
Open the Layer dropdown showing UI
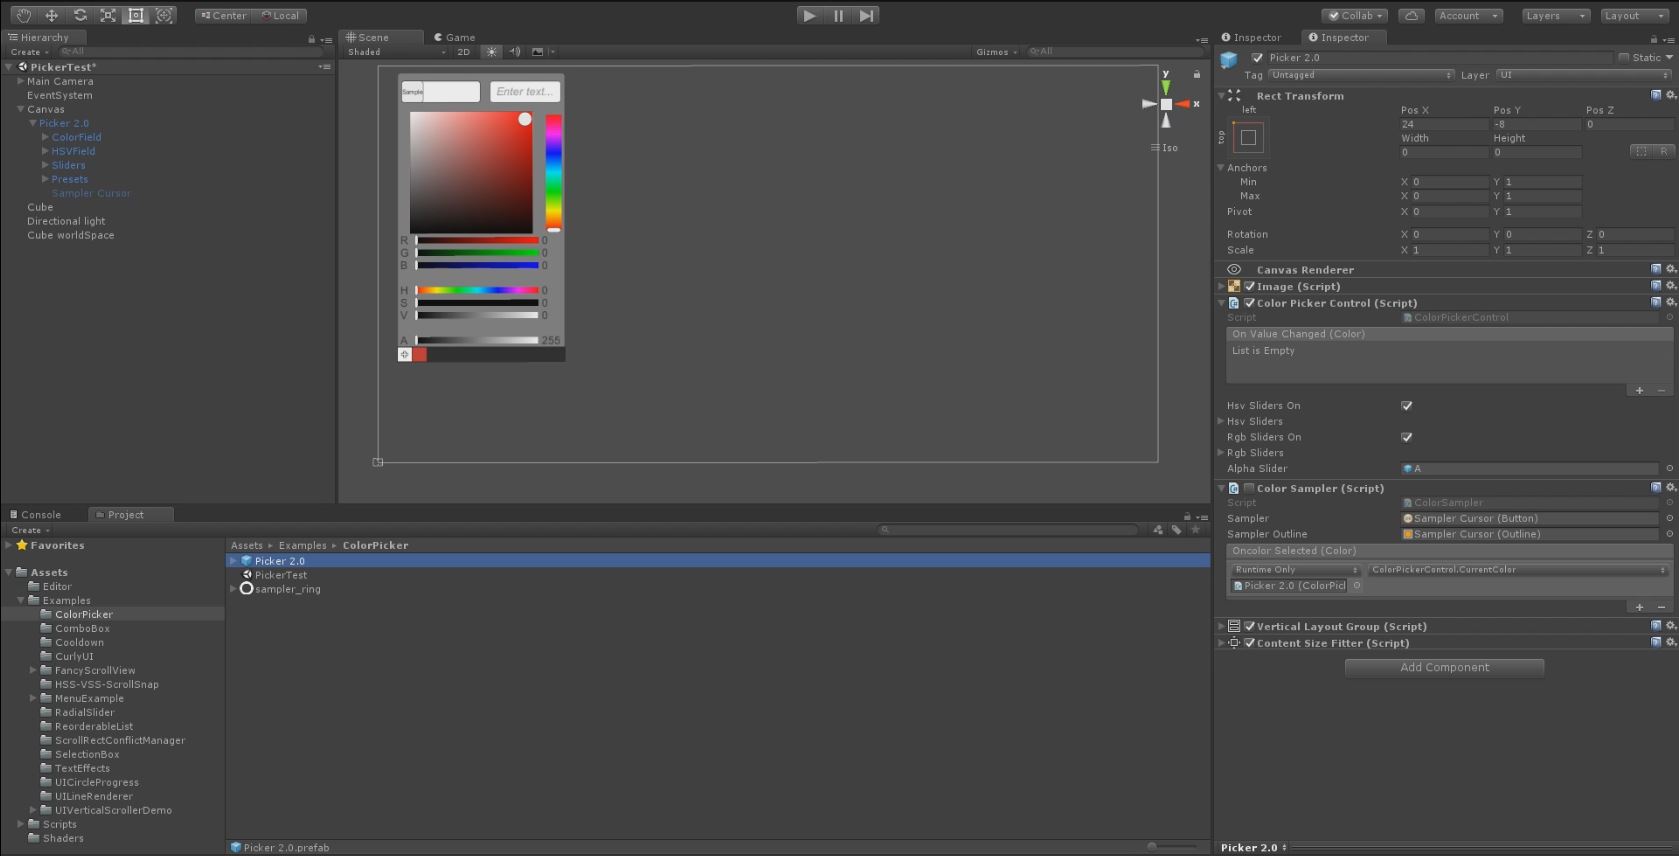click(x=1584, y=75)
